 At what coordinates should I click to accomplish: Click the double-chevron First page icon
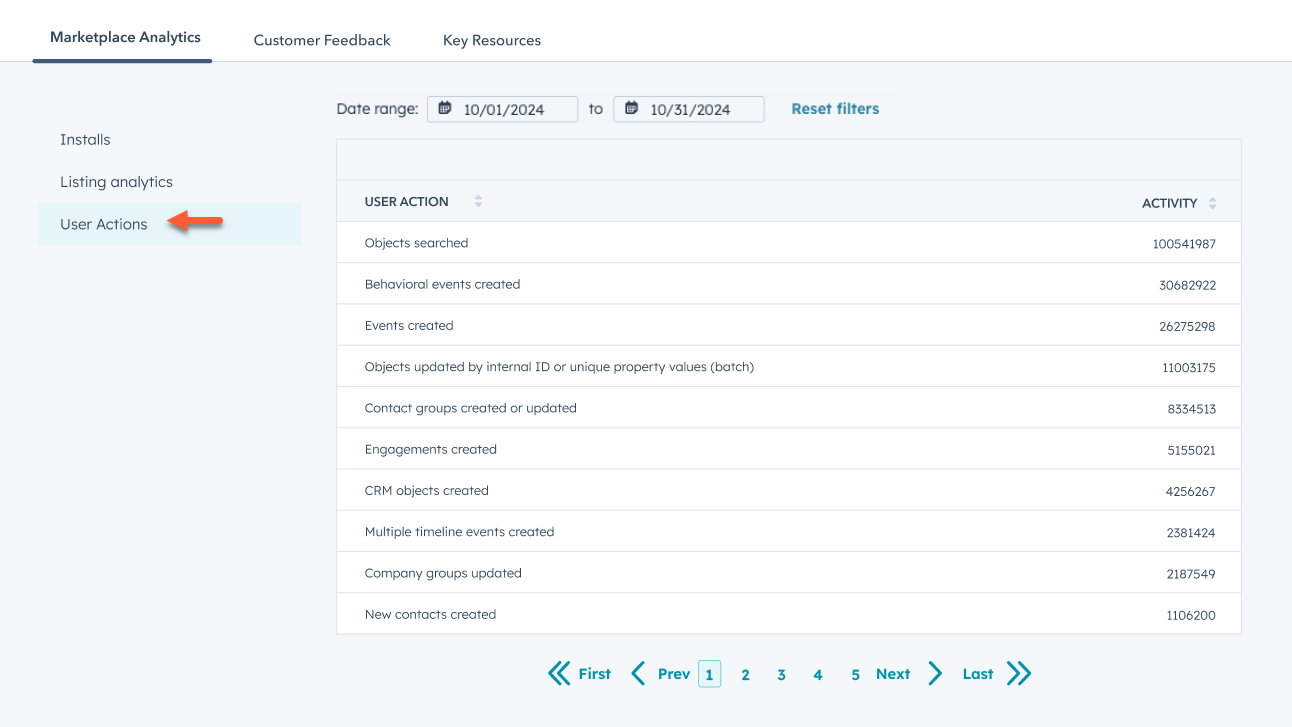pyautogui.click(x=559, y=674)
